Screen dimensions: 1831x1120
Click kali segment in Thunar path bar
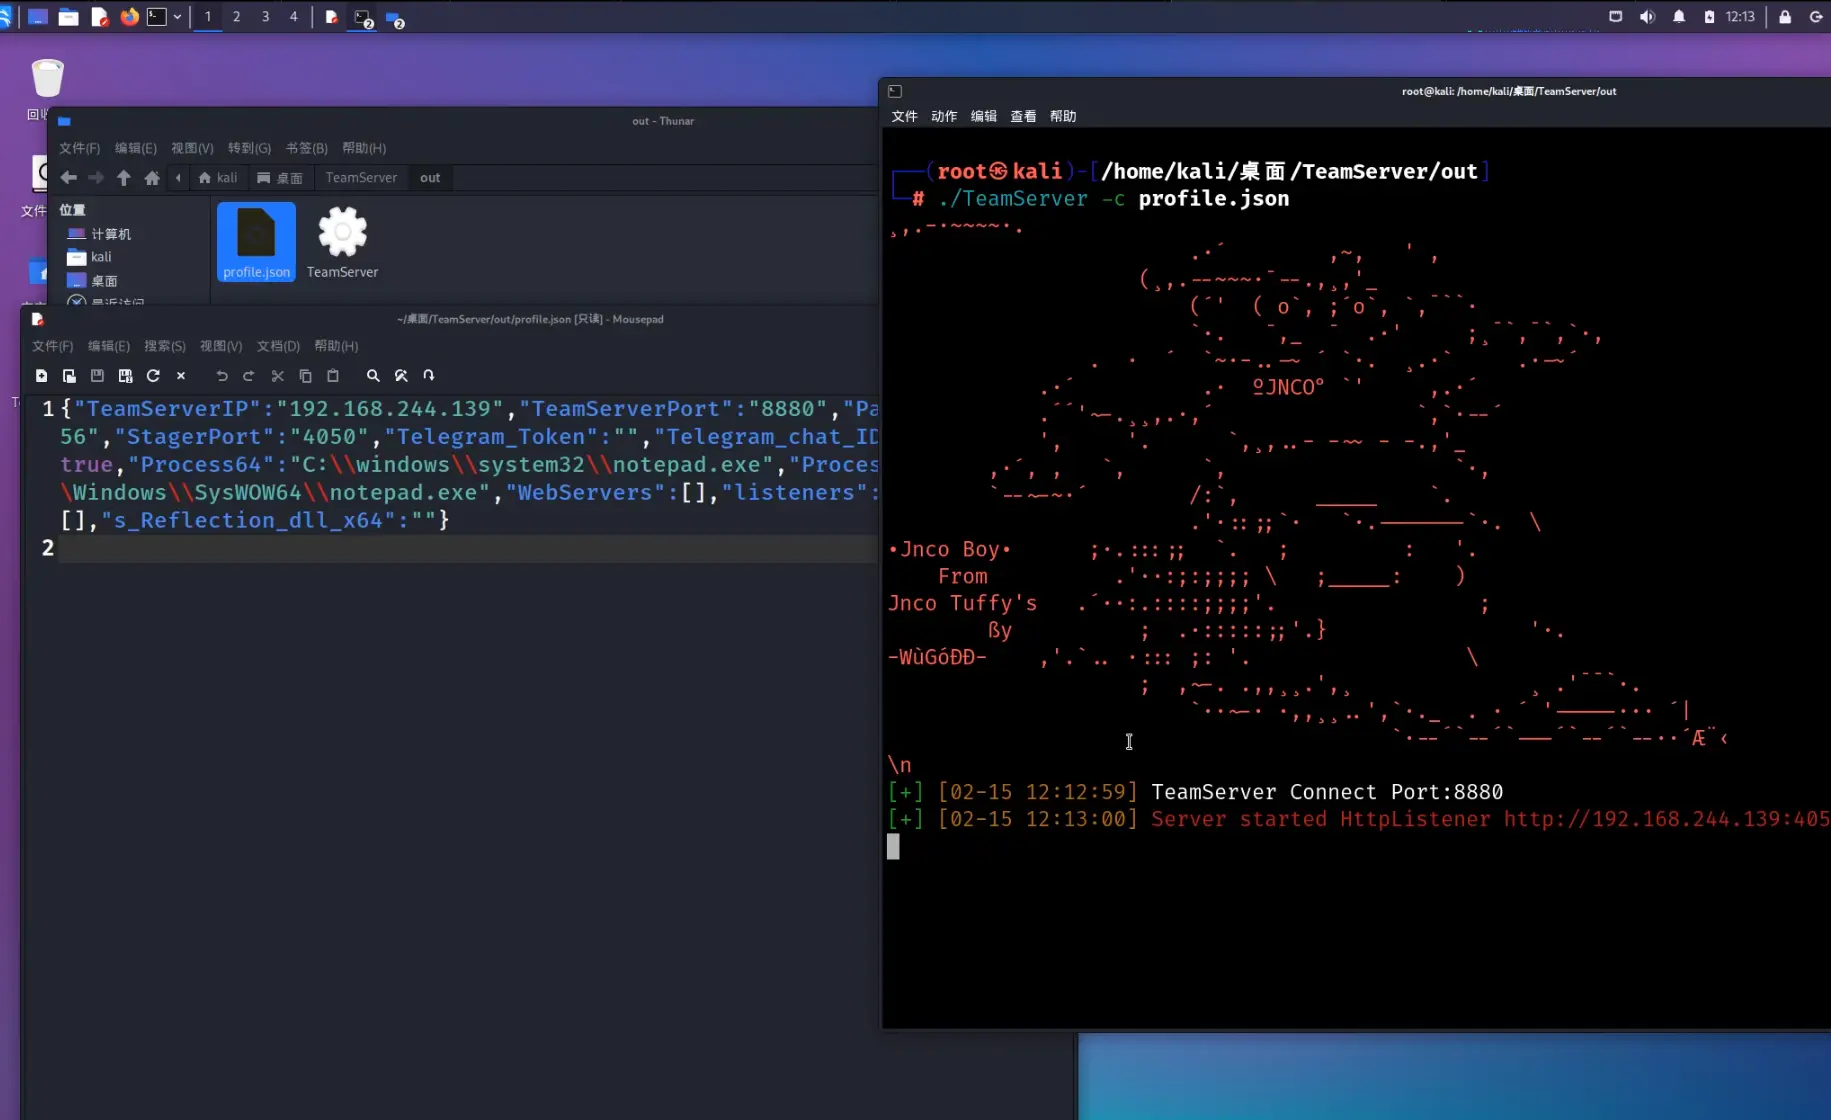[x=218, y=178]
